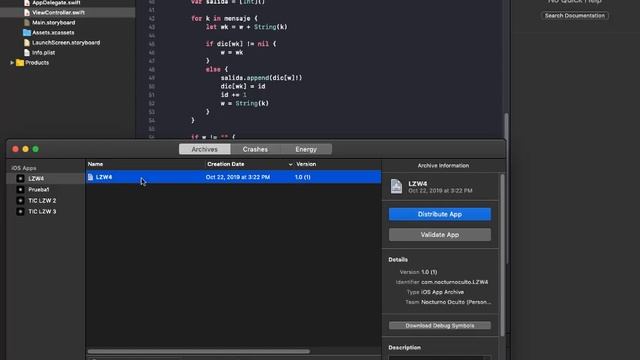The height and width of the screenshot is (360, 640).
Task: Select the Products group label
Action: (37, 63)
